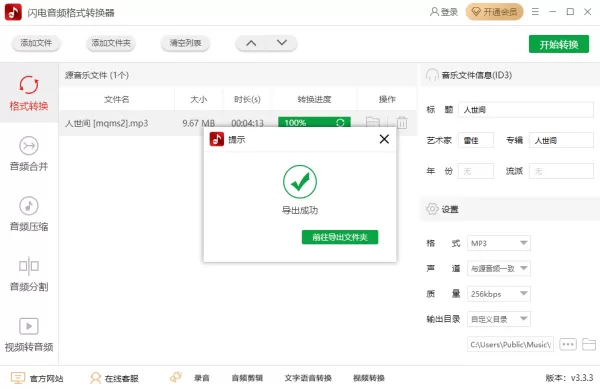Image resolution: width=600 pixels, height=390 pixels.
Task: Delete 人世间 file using trash icon
Action: tap(401, 122)
